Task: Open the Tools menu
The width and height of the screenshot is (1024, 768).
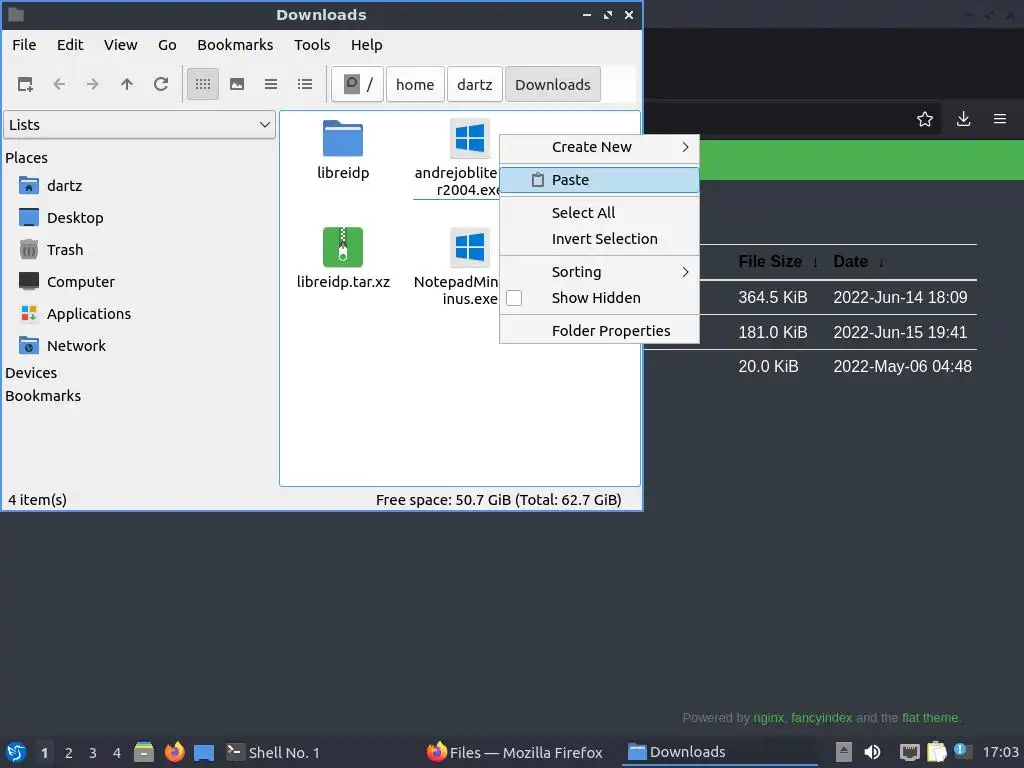Action: (x=312, y=45)
